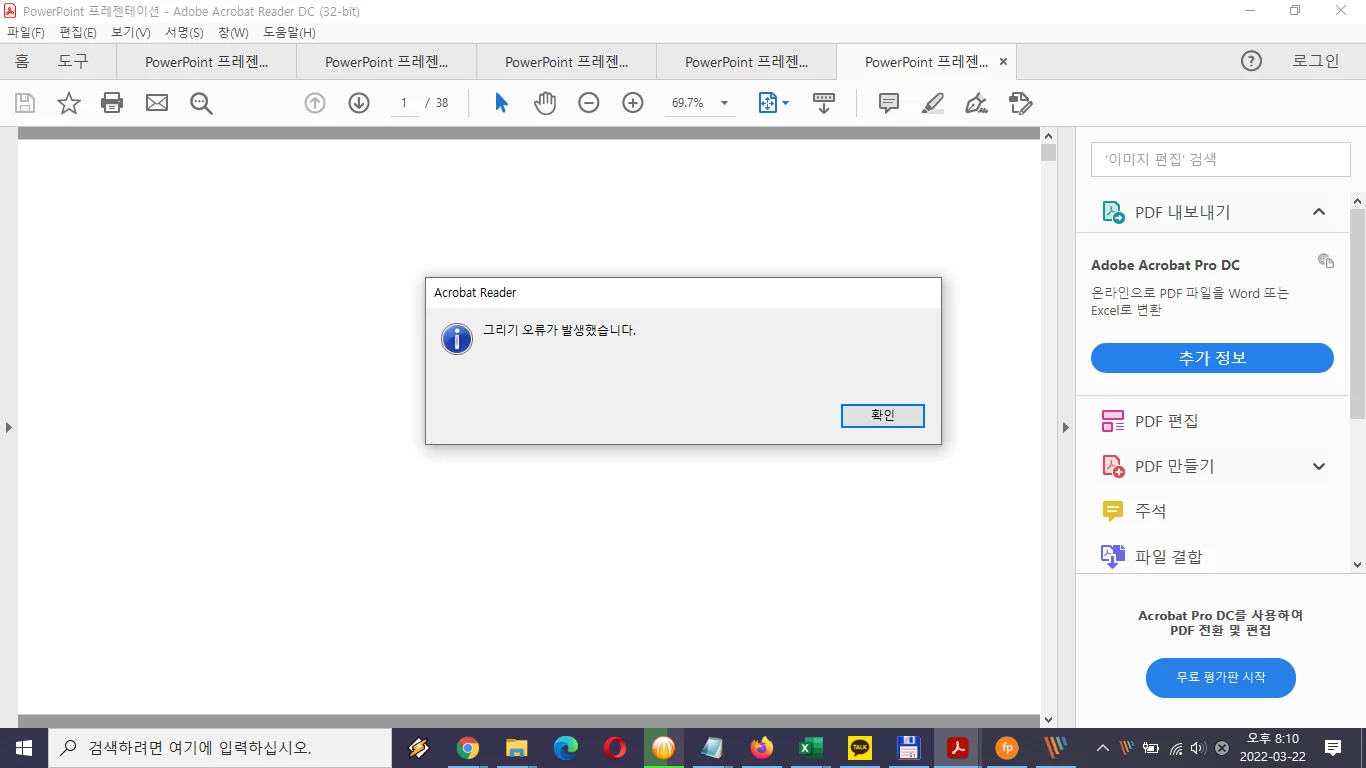
Task: Send file by email envelope icon
Action: click(x=157, y=103)
